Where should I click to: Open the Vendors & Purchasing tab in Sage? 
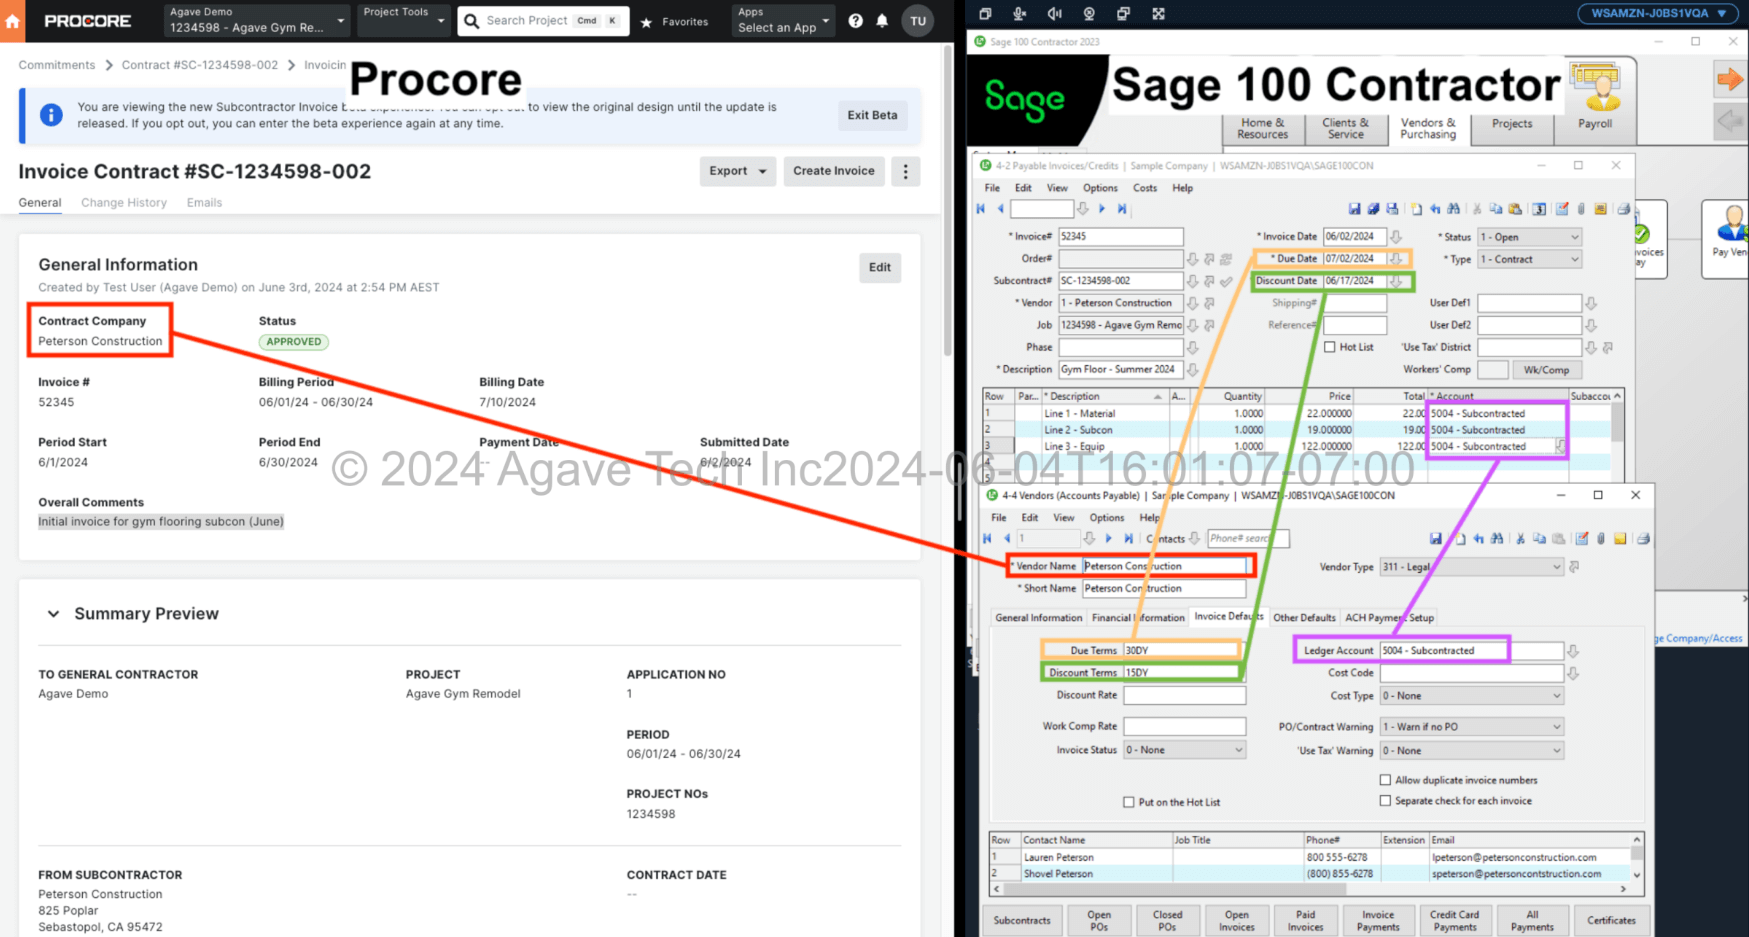point(1428,129)
